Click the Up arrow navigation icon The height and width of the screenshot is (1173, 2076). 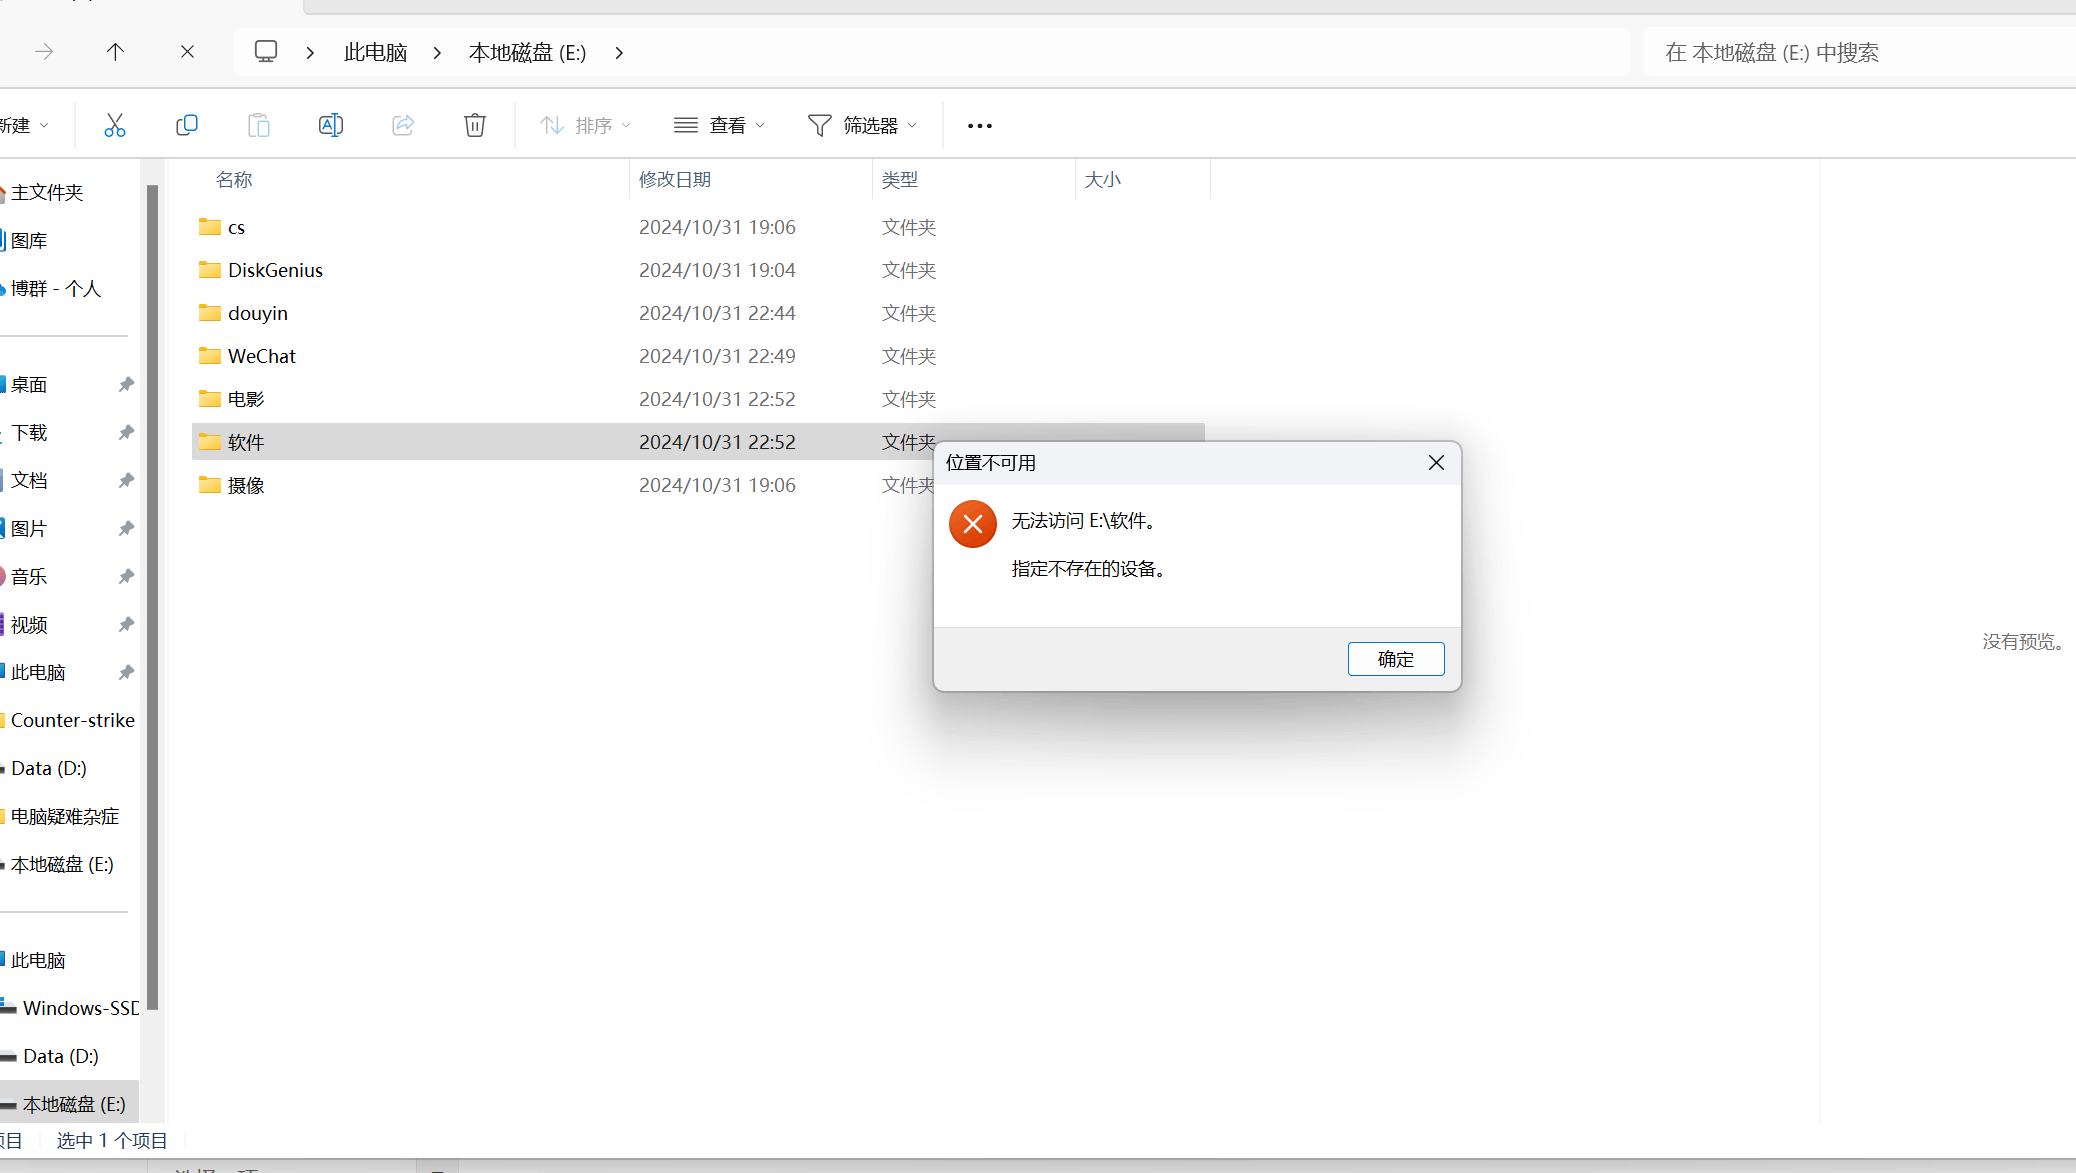tap(115, 52)
